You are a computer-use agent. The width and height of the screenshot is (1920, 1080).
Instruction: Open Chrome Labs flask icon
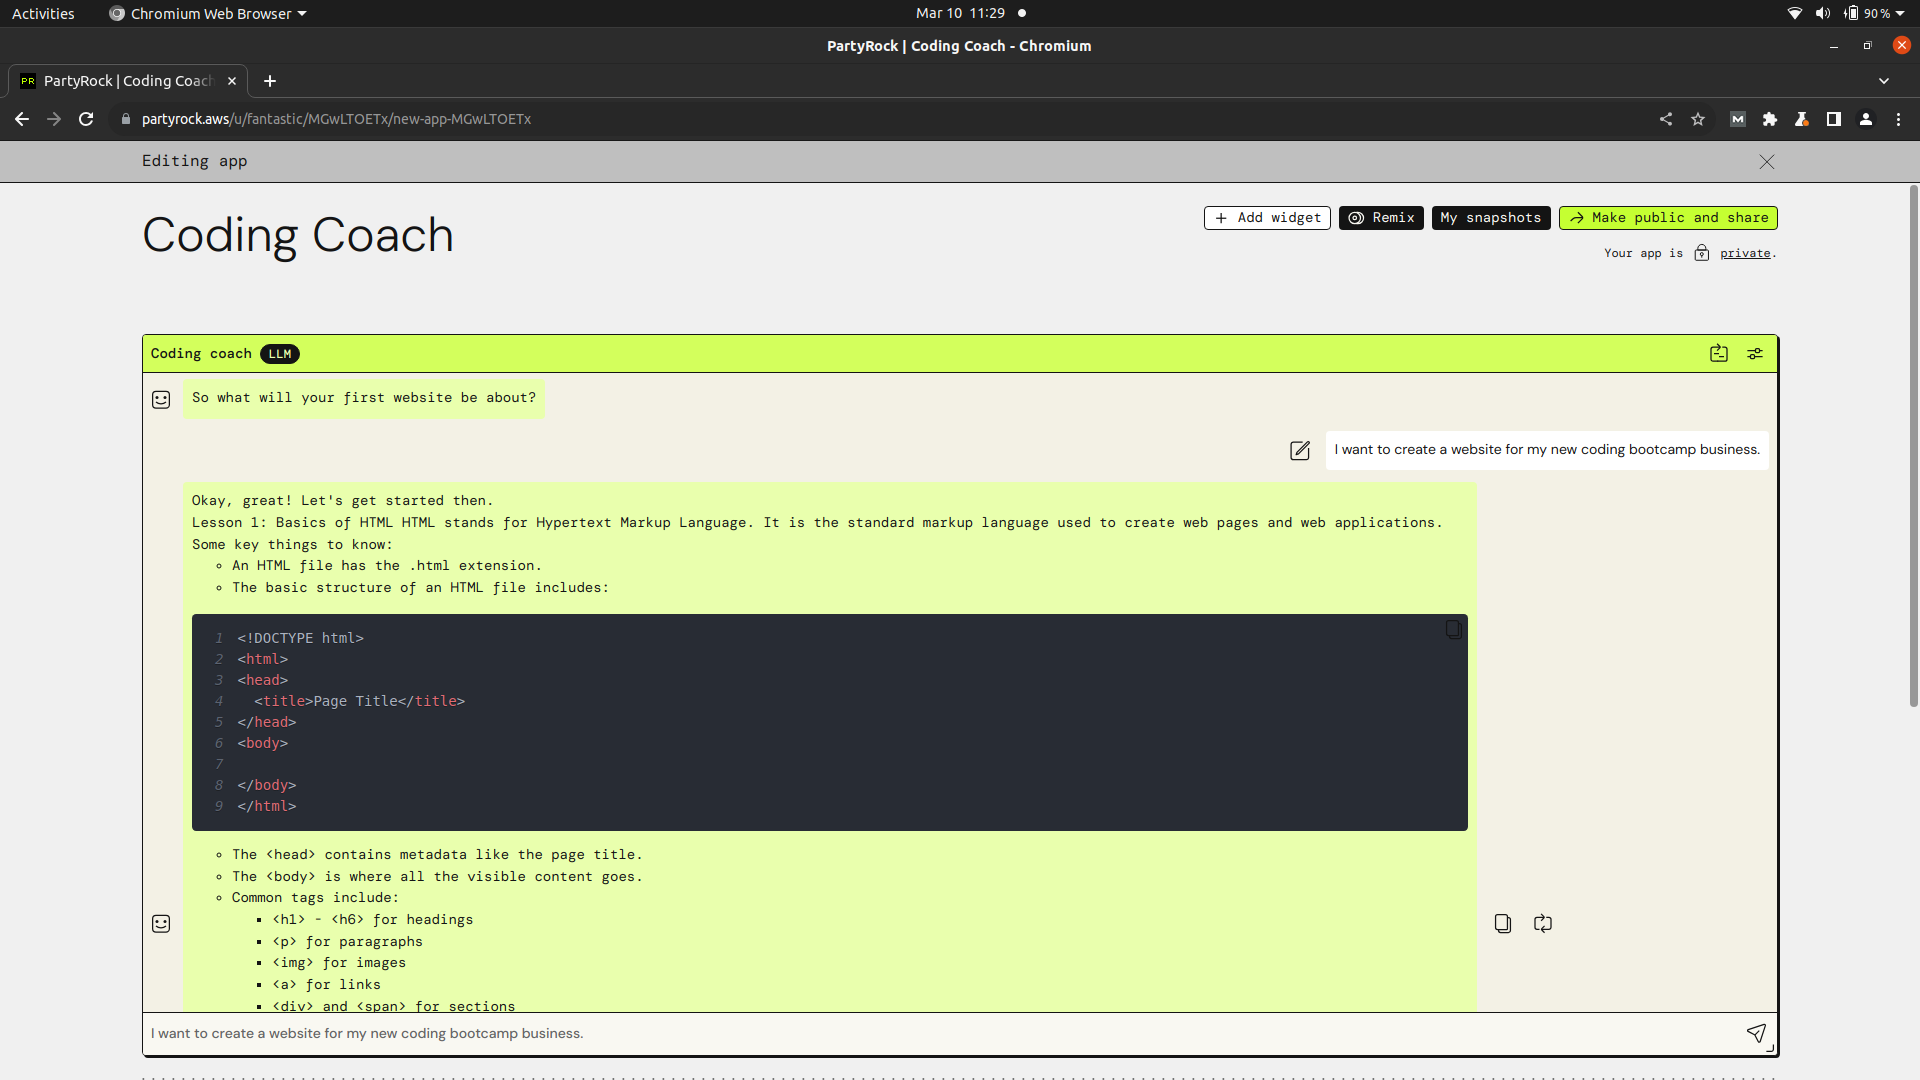pyautogui.click(x=1802, y=119)
